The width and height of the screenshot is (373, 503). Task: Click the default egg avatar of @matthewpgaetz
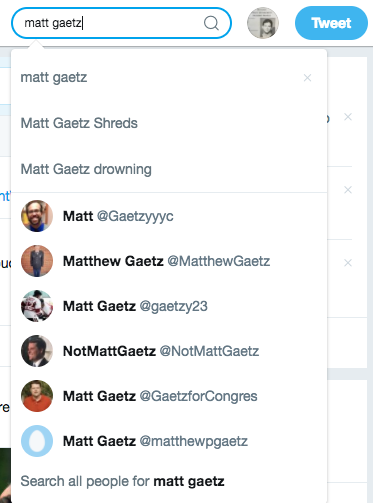(x=37, y=441)
